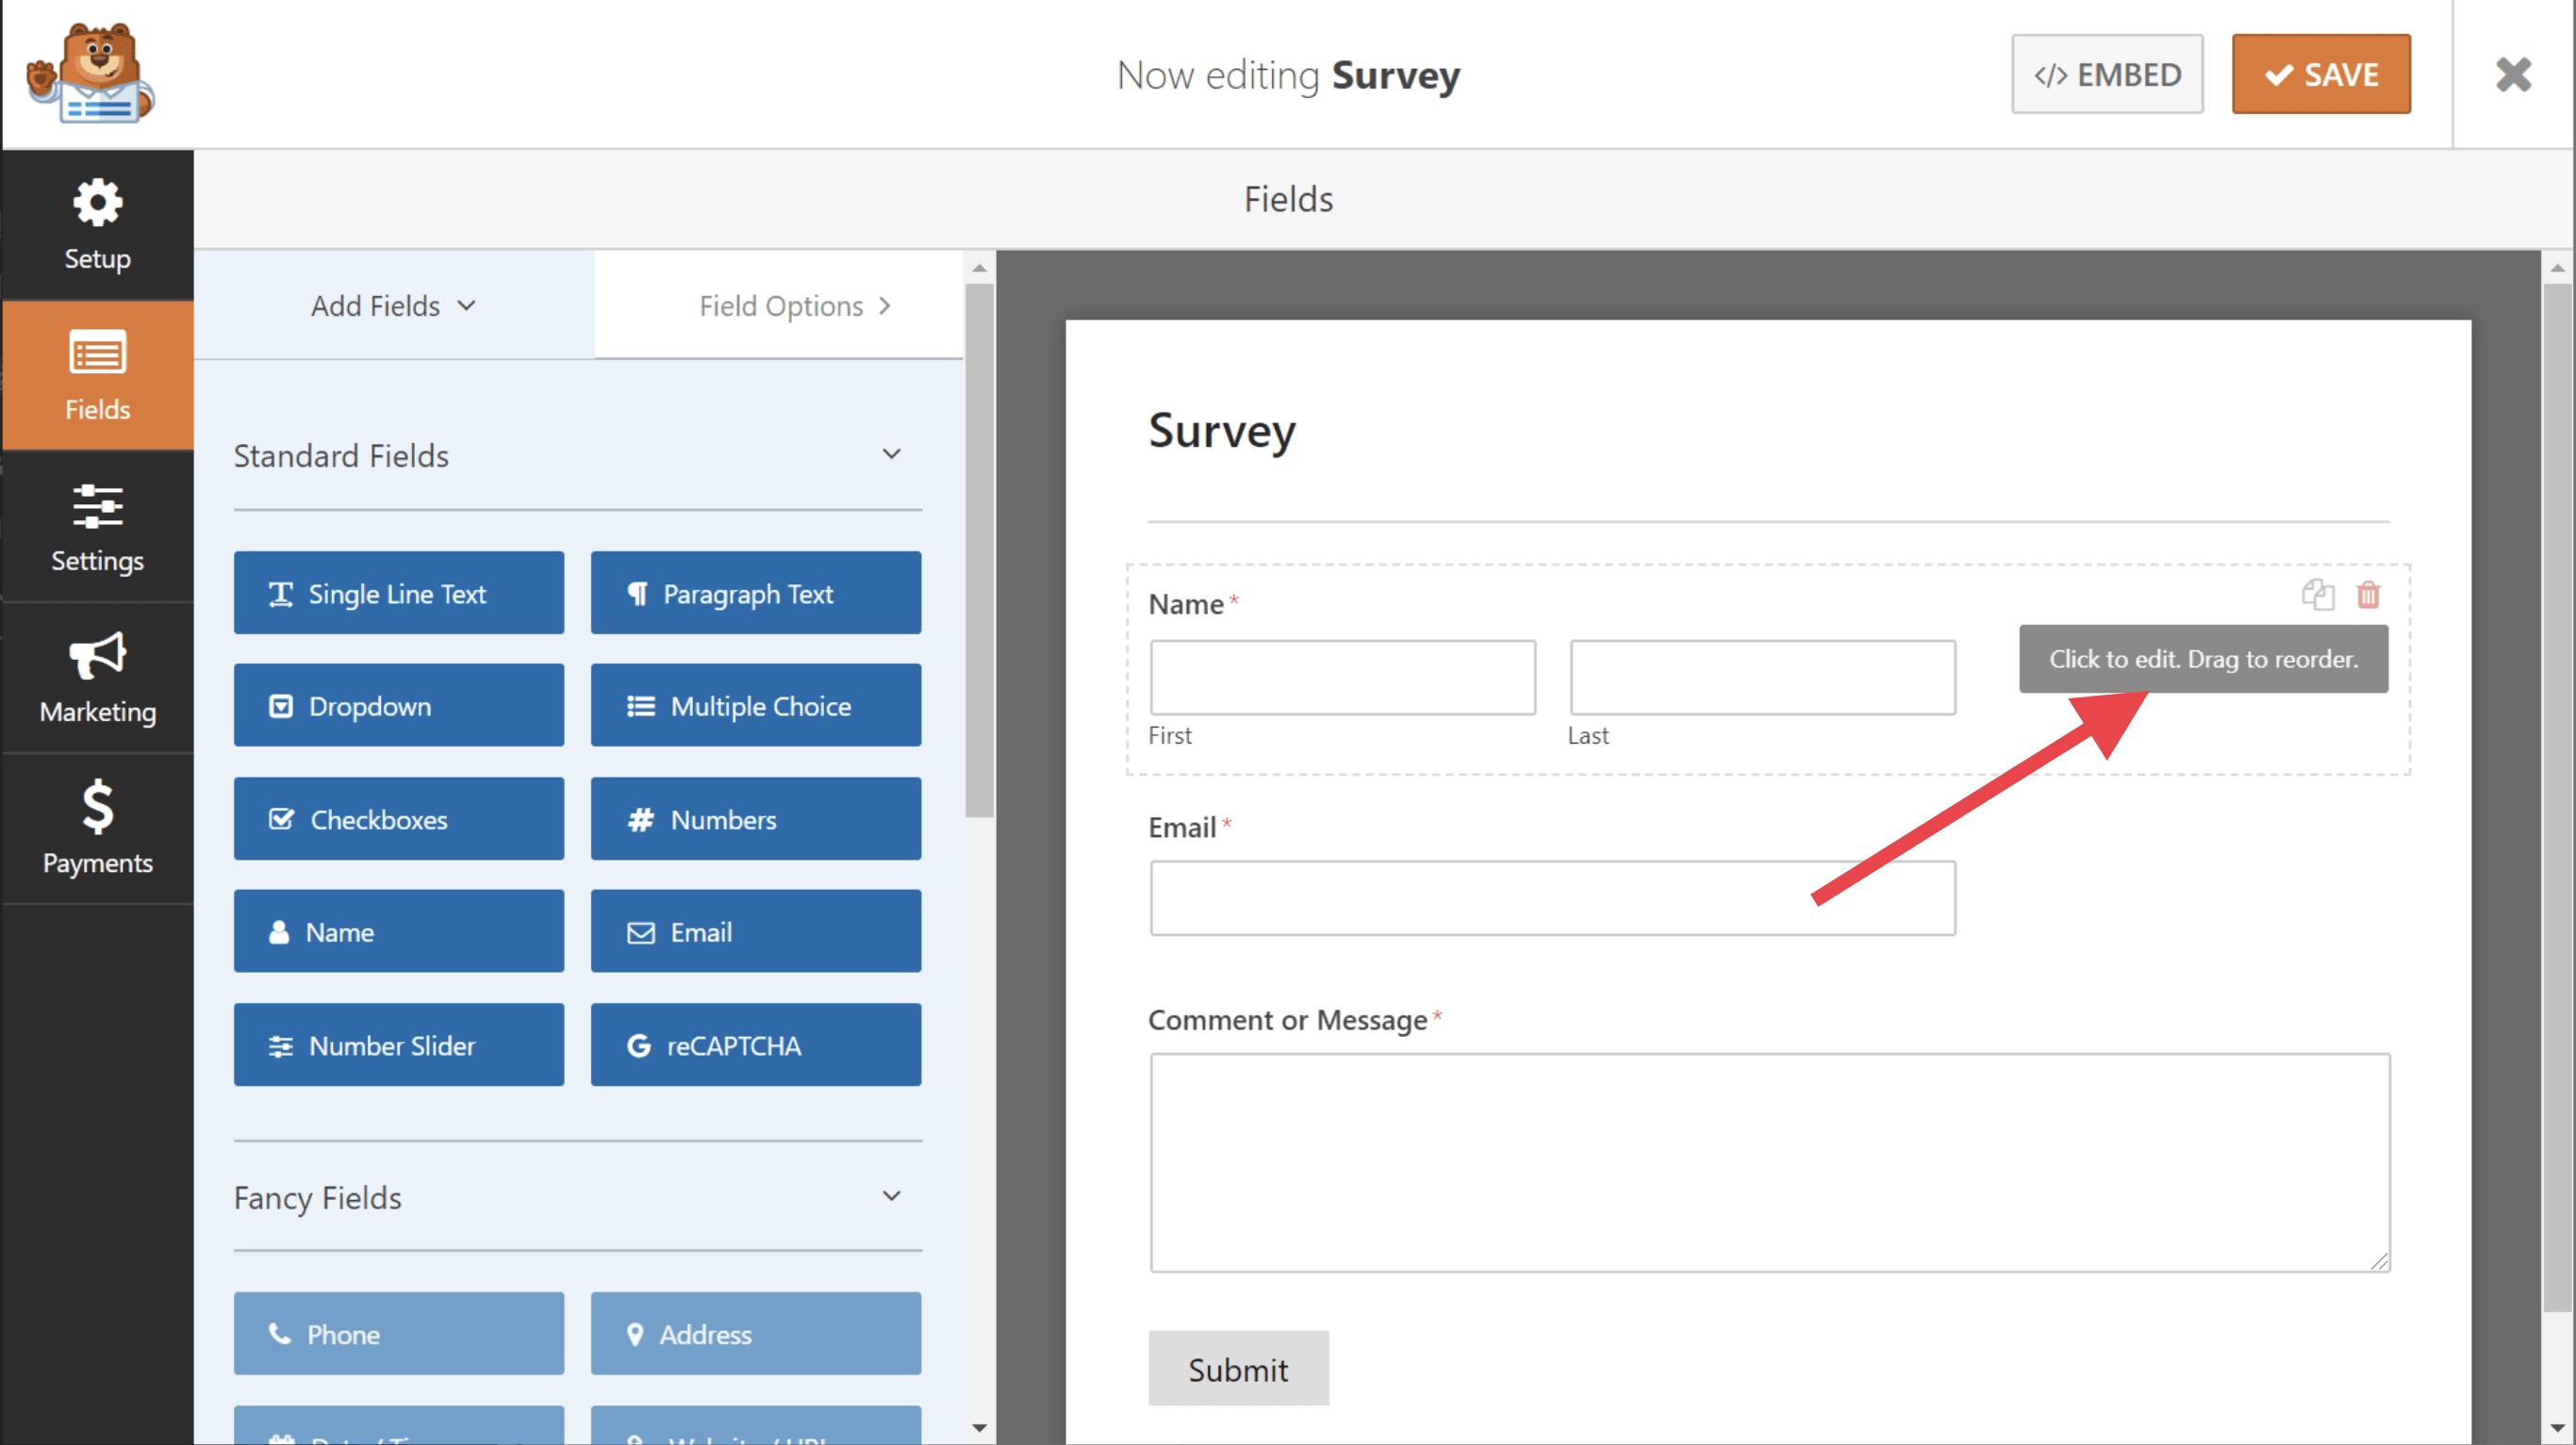Viewport: 2576px width, 1445px height.
Task: Open the Setup panel
Action: [x=98, y=225]
